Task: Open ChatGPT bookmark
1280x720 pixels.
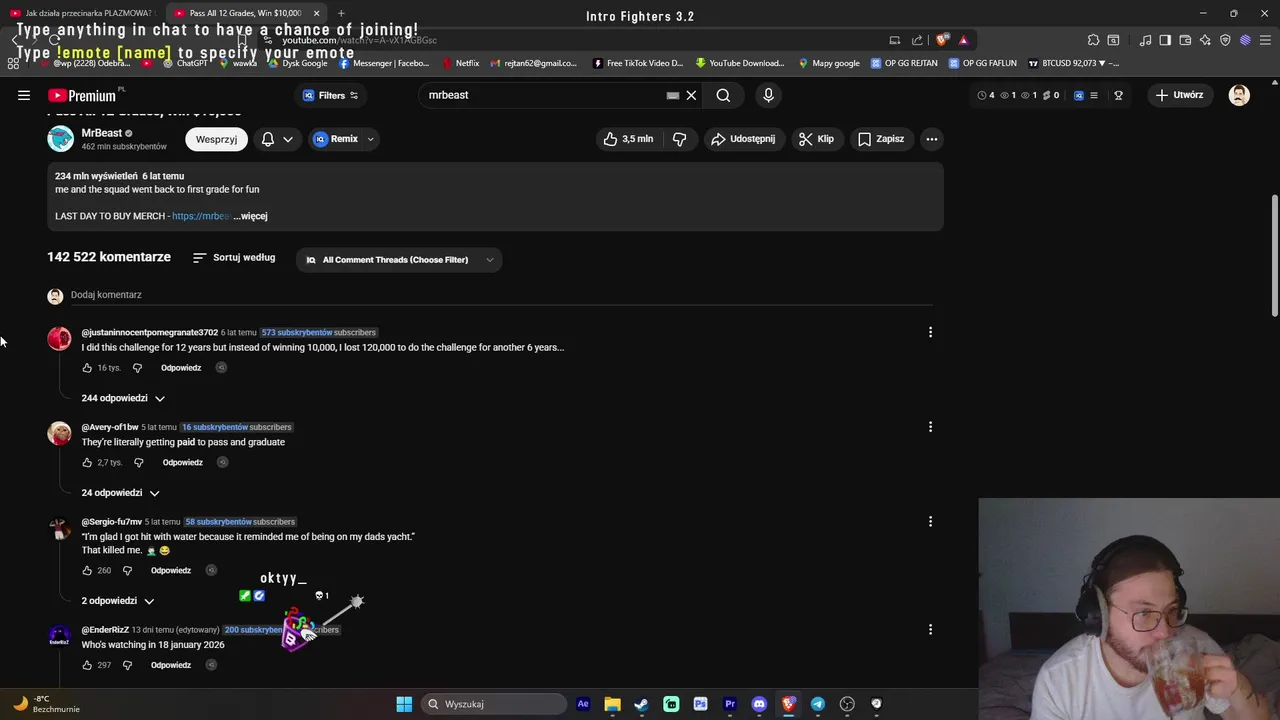Action: tap(185, 63)
